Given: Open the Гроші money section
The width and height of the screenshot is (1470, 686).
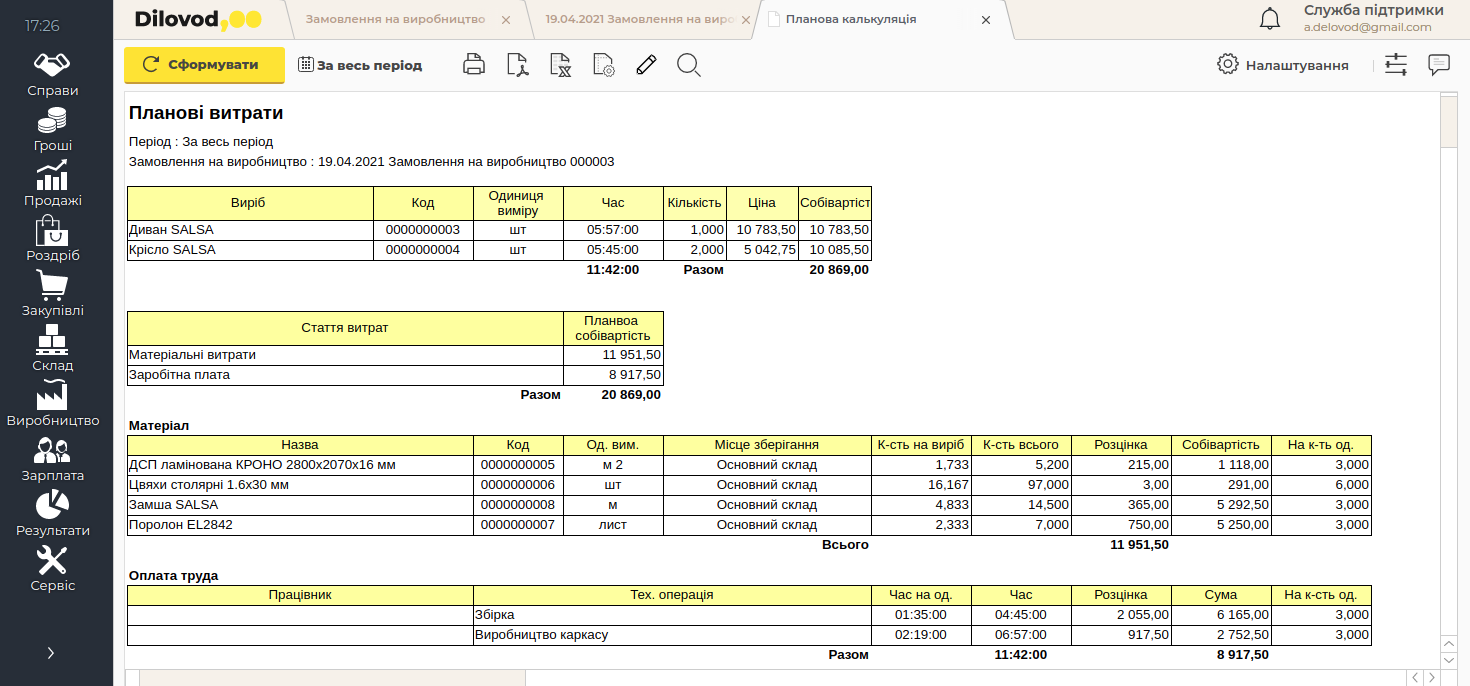Looking at the screenshot, I should pos(52,129).
